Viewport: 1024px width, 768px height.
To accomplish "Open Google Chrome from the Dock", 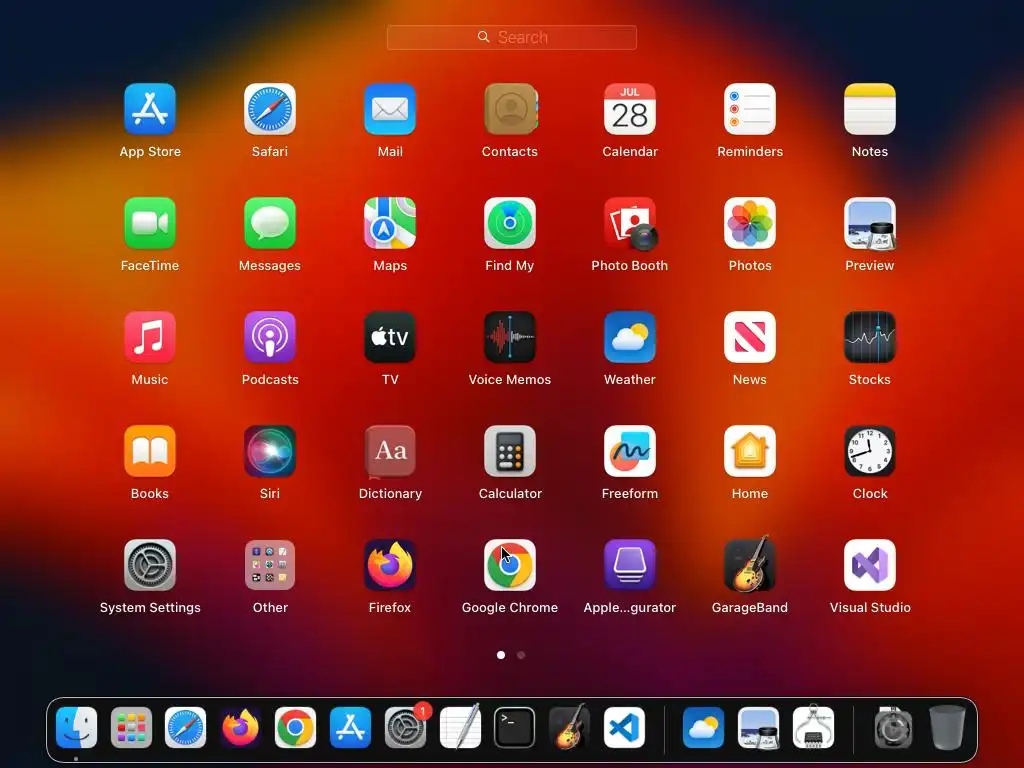I will [x=295, y=728].
